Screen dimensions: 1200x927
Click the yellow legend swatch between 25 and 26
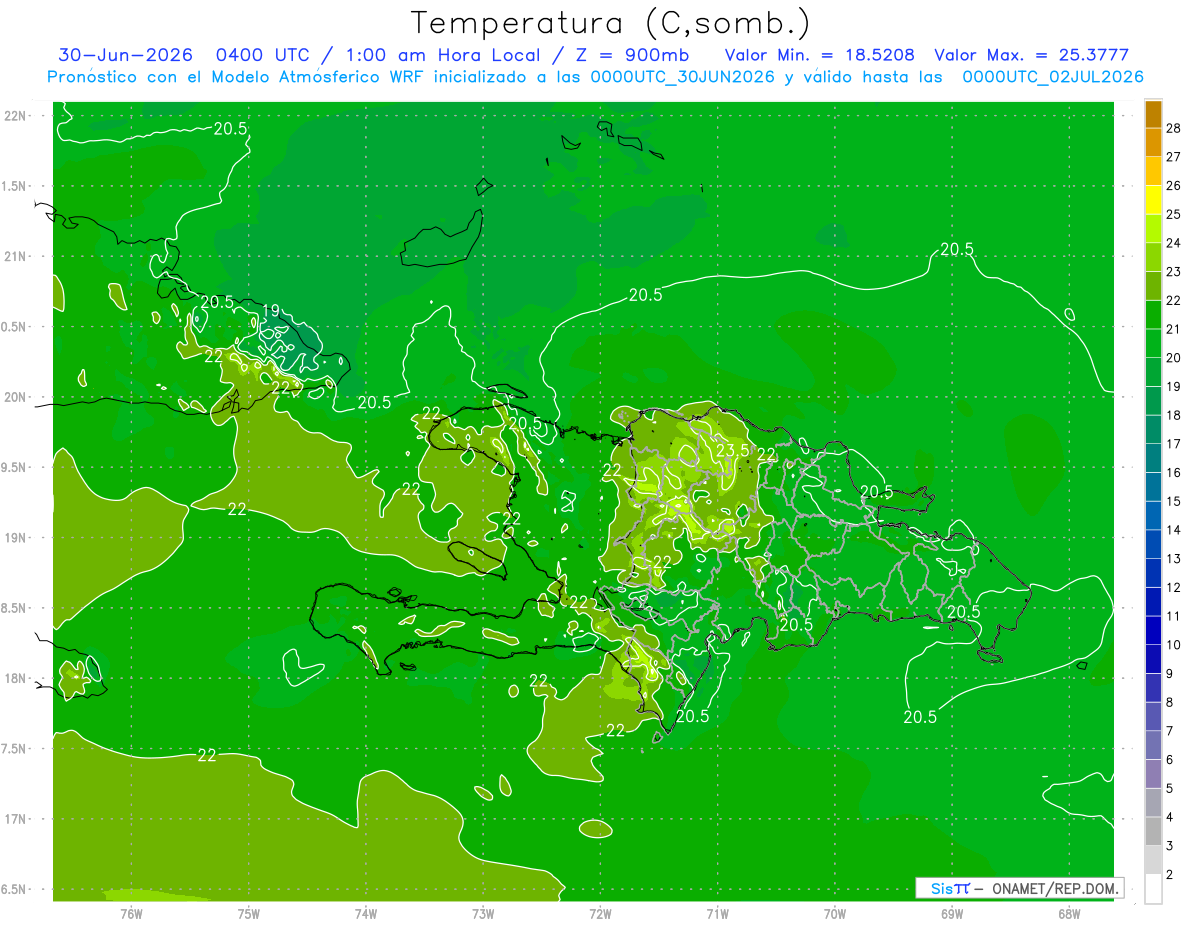point(1153,200)
